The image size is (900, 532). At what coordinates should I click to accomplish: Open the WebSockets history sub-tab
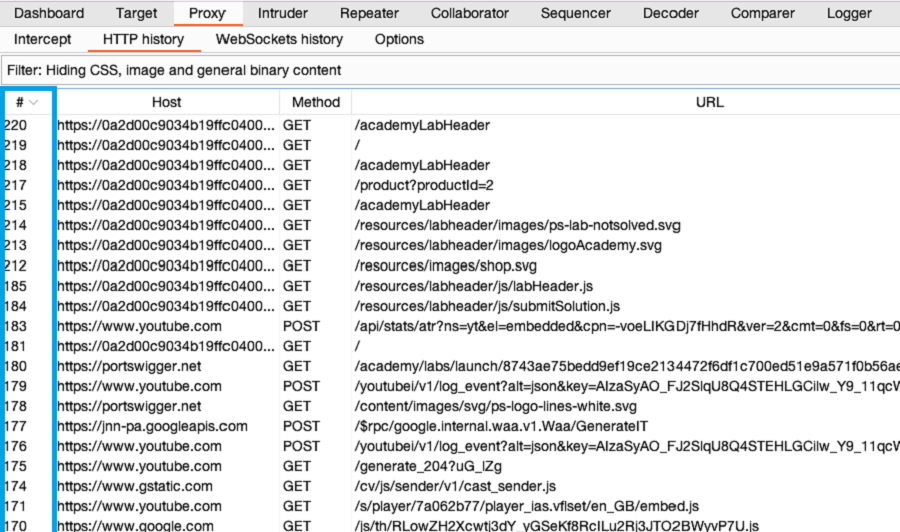click(x=279, y=40)
